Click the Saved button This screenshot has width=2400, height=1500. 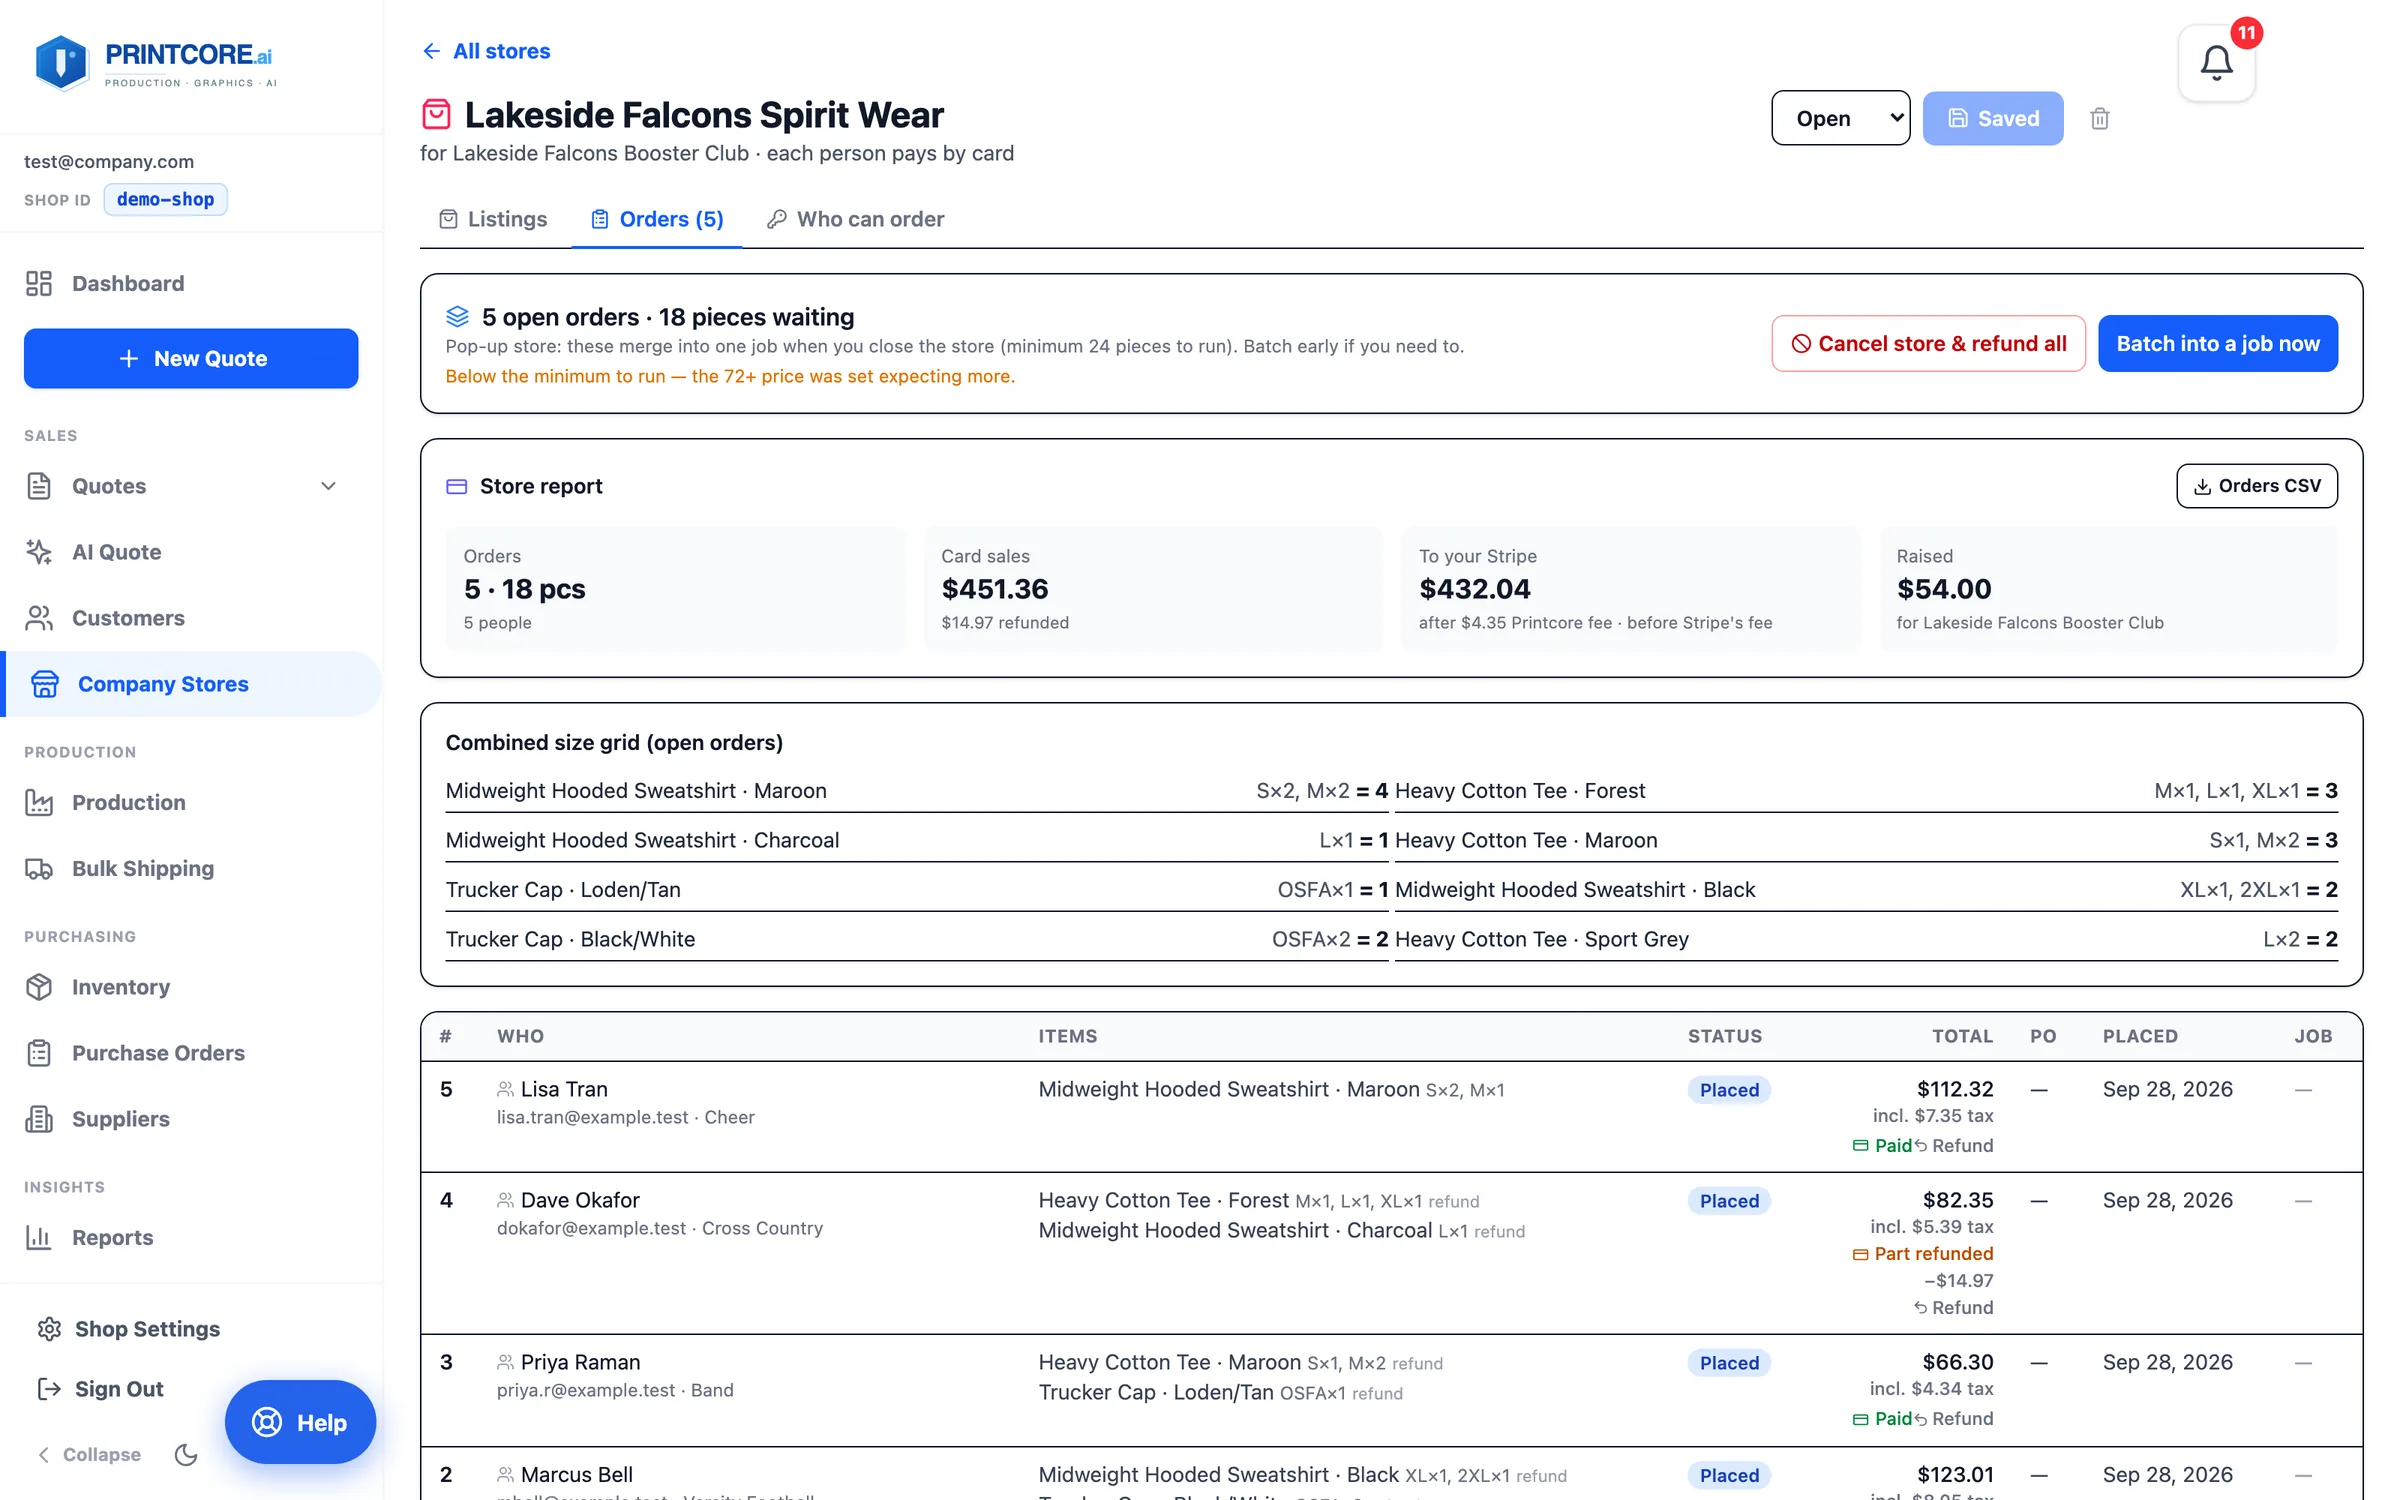(1992, 118)
